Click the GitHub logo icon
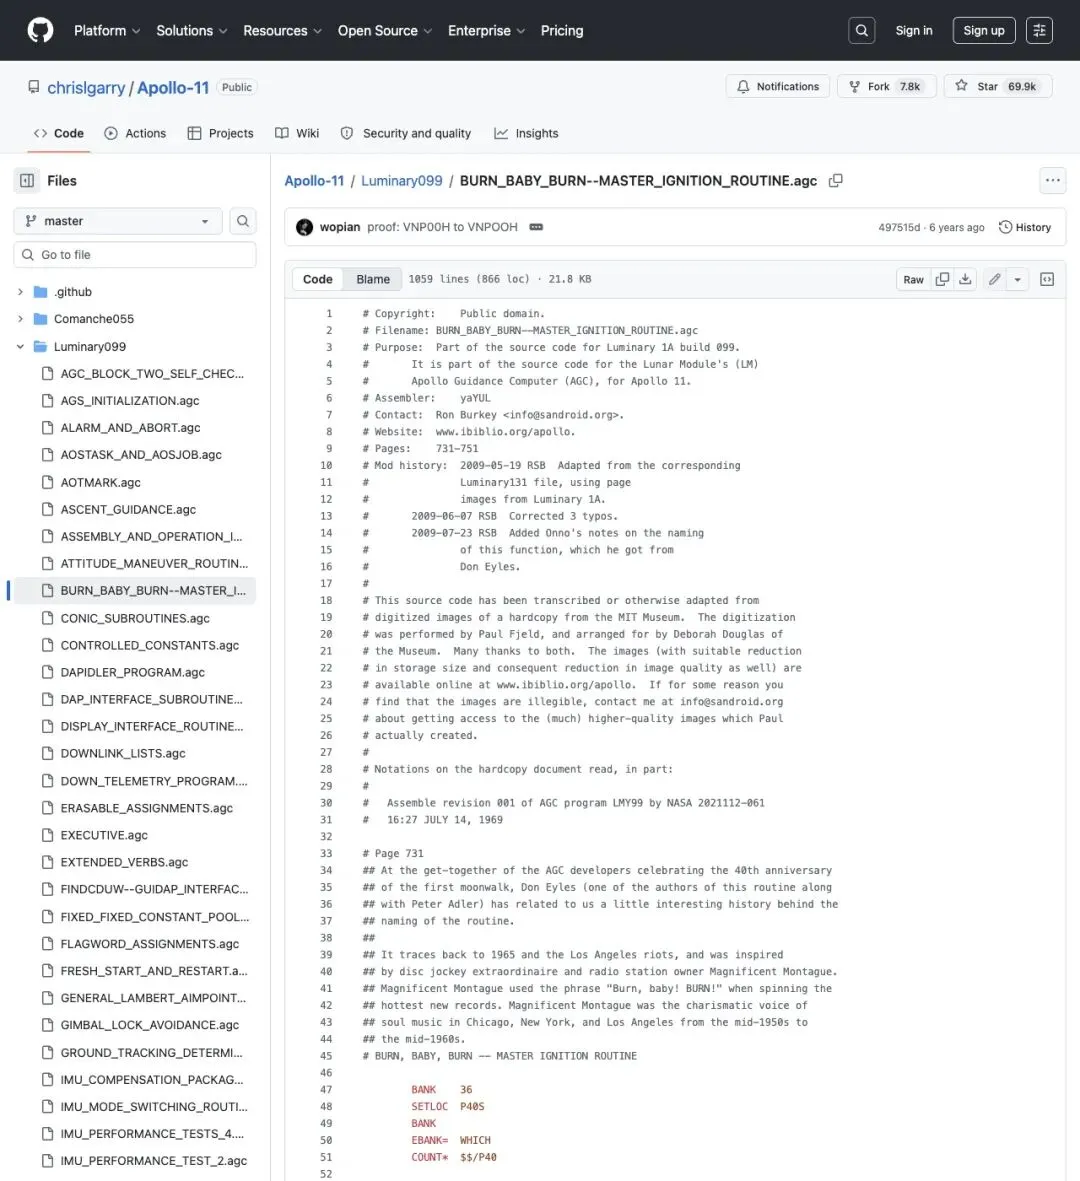The width and height of the screenshot is (1080, 1181). [41, 30]
